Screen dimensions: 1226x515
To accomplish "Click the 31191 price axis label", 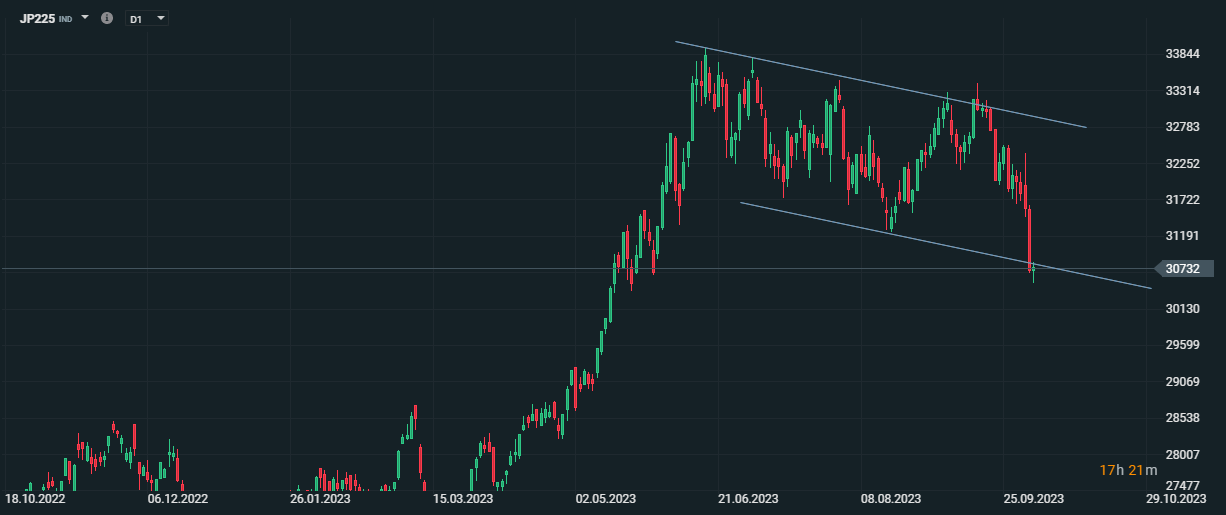I will point(1183,236).
